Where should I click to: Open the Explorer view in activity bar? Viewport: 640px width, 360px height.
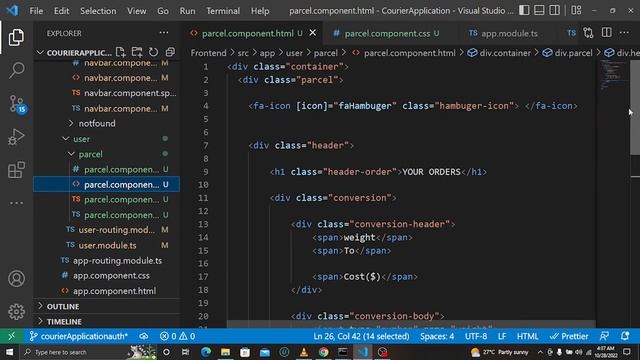click(x=16, y=38)
